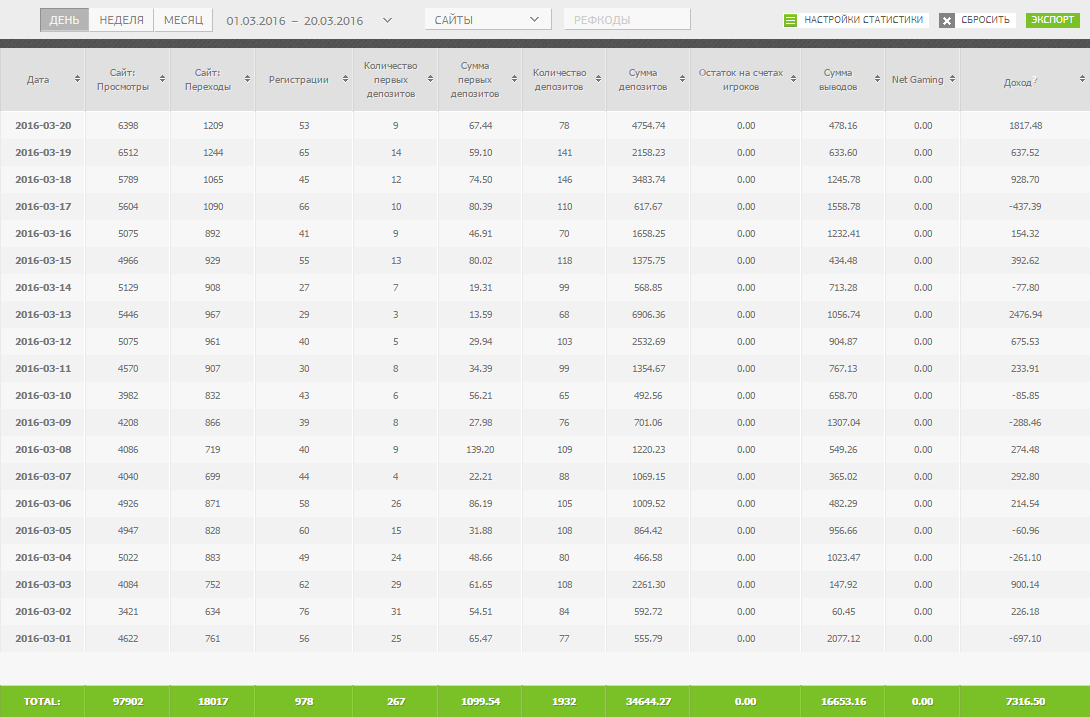Click deposit sum 4754.74
1090x717 pixels.
tap(649, 125)
